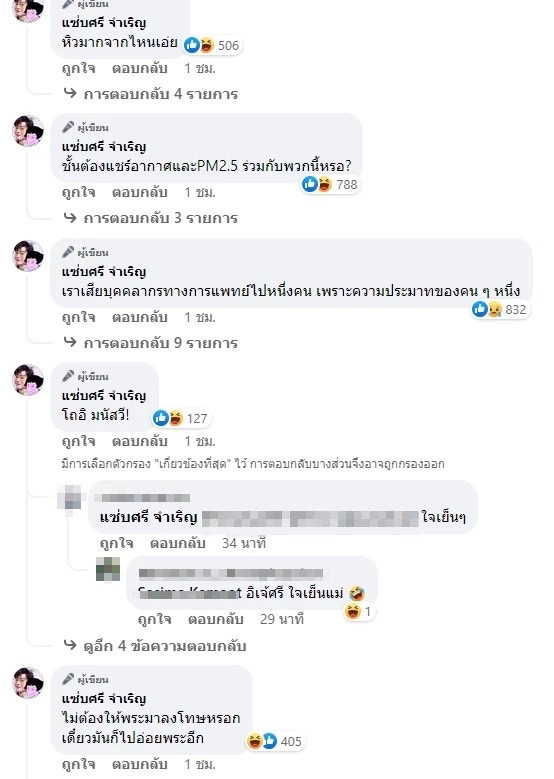Reply to the comment posted 29 minutes ago
The image size is (554, 779).
216,619
